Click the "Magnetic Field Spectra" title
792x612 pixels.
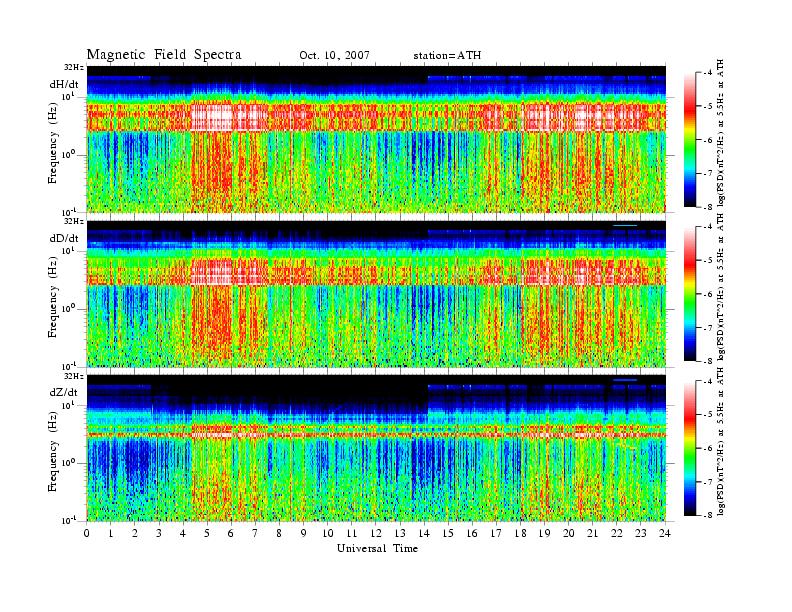[164, 55]
